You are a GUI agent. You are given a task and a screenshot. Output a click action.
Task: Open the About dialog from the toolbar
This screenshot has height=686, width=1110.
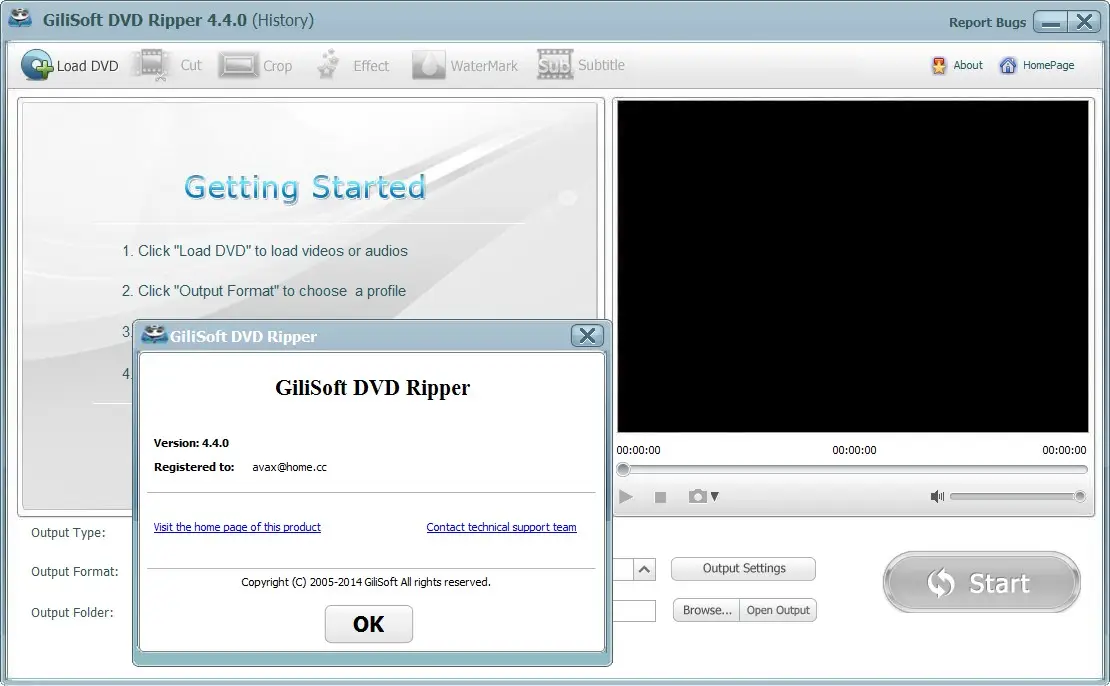click(957, 65)
